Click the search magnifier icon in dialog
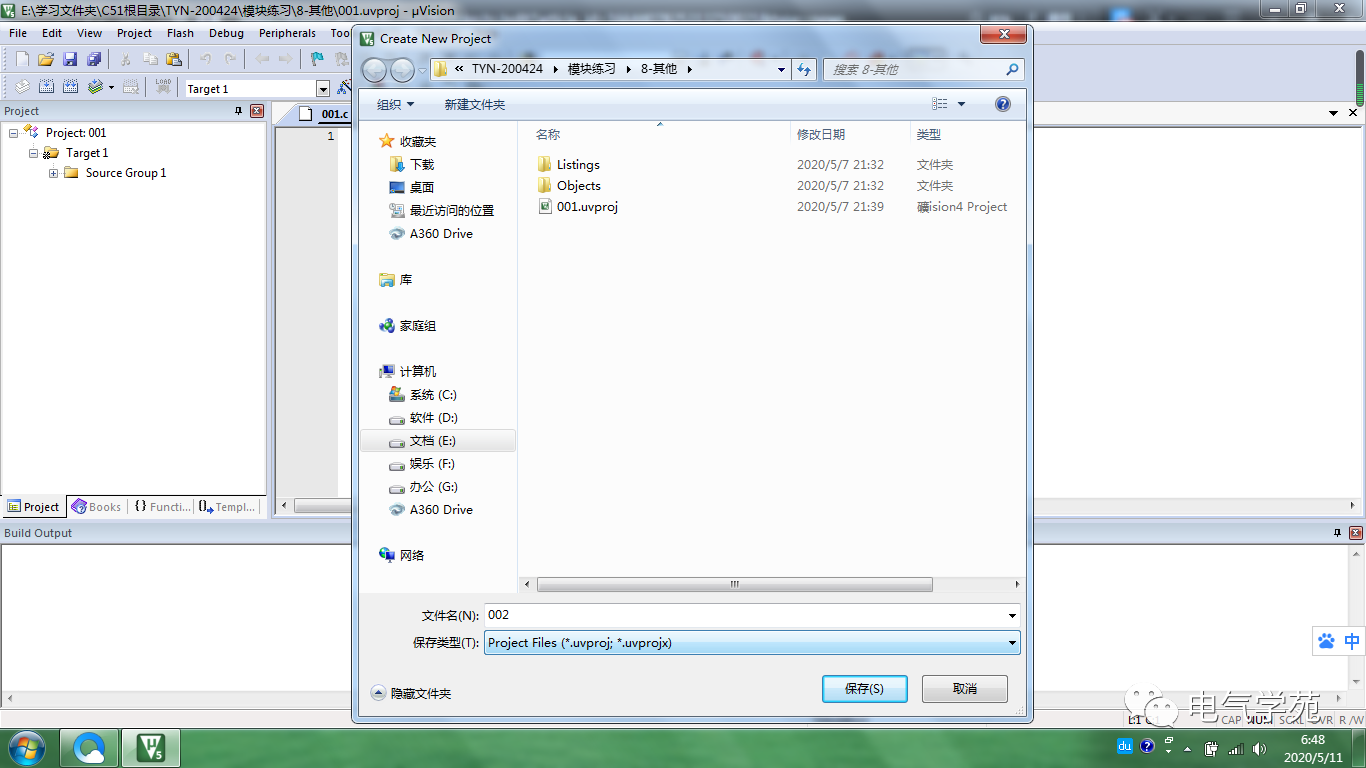 click(1012, 69)
